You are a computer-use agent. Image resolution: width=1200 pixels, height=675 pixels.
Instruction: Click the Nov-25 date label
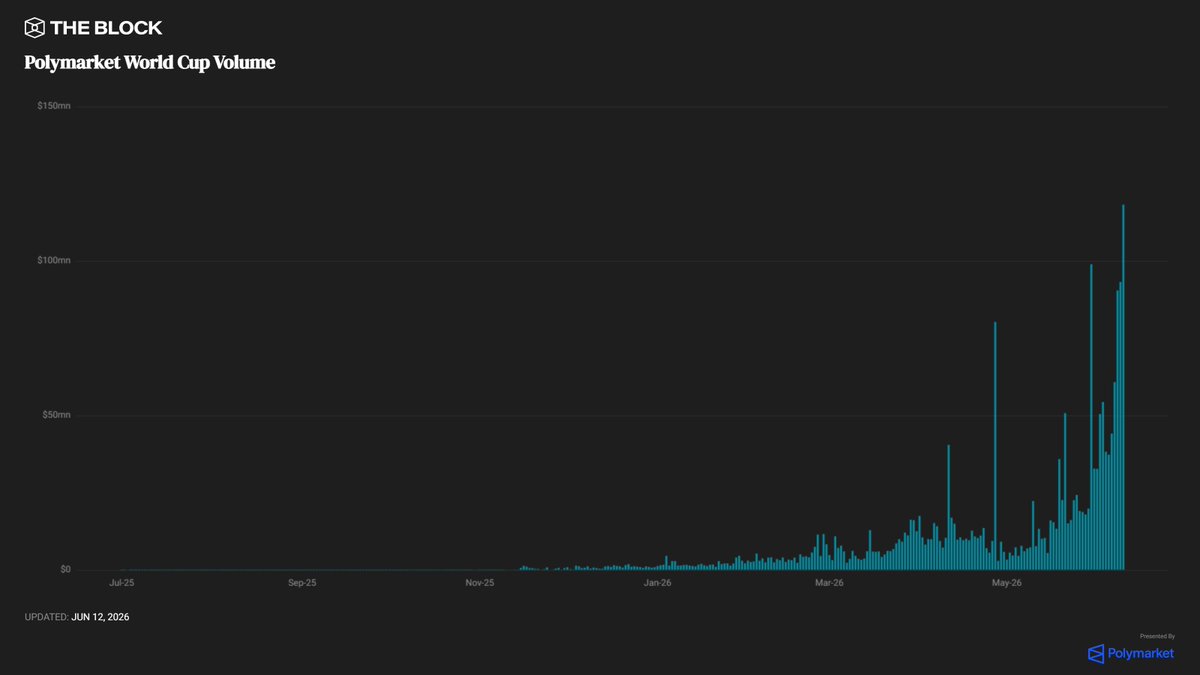(480, 583)
